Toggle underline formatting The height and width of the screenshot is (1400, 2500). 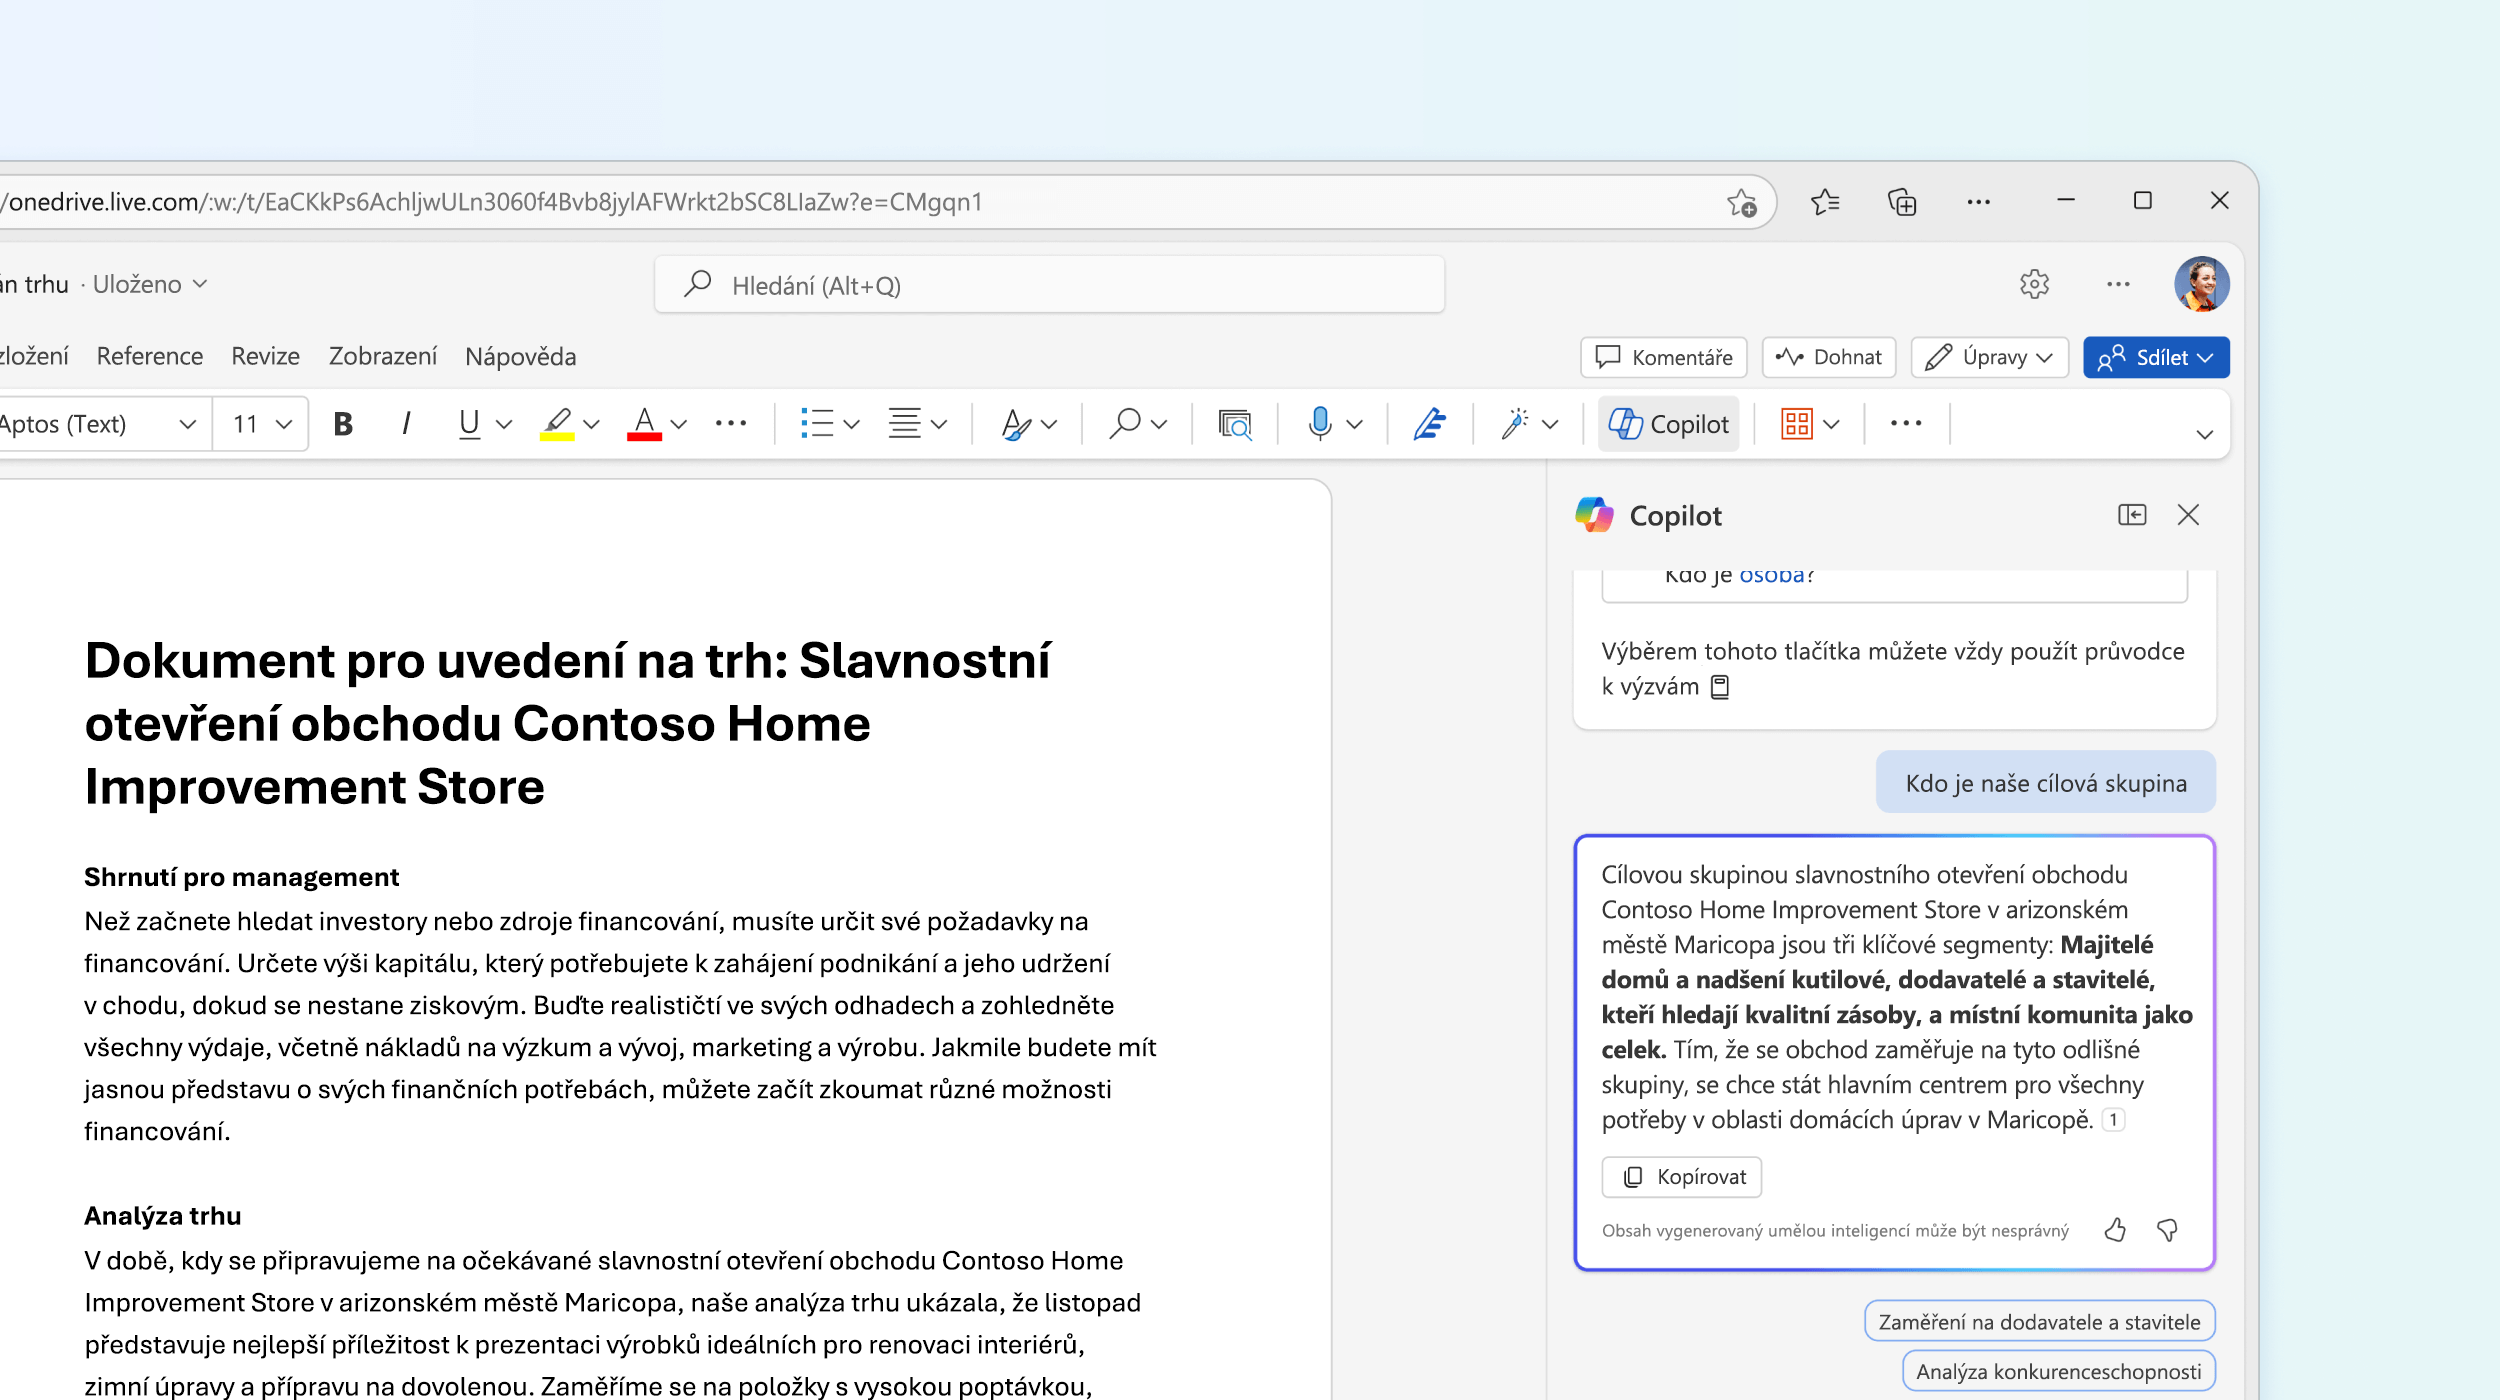(x=469, y=424)
